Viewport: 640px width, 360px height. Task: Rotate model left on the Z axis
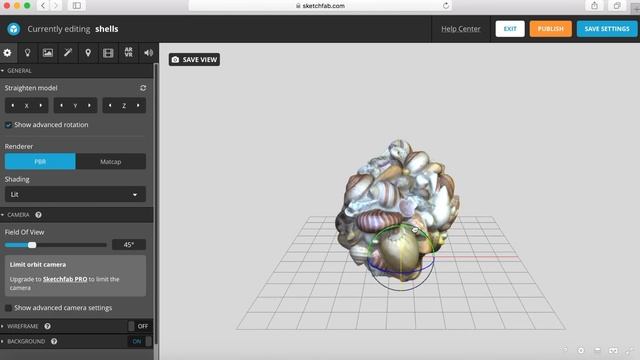(x=110, y=106)
